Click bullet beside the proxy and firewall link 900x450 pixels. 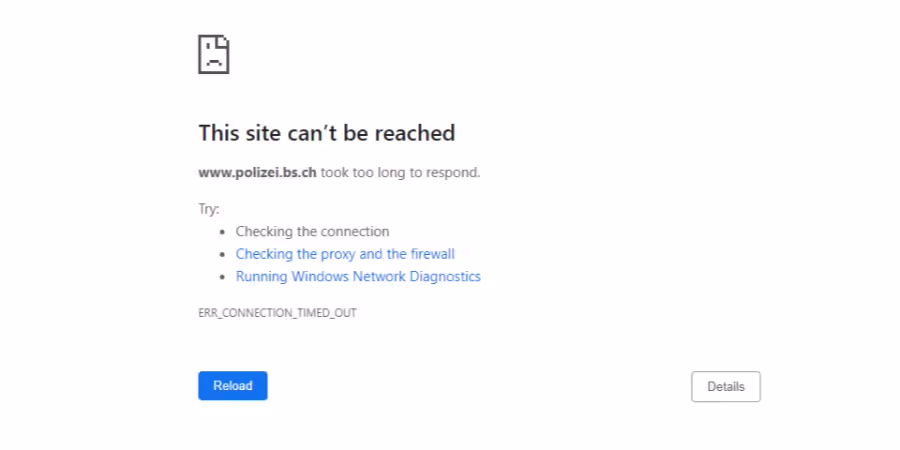tap(223, 255)
